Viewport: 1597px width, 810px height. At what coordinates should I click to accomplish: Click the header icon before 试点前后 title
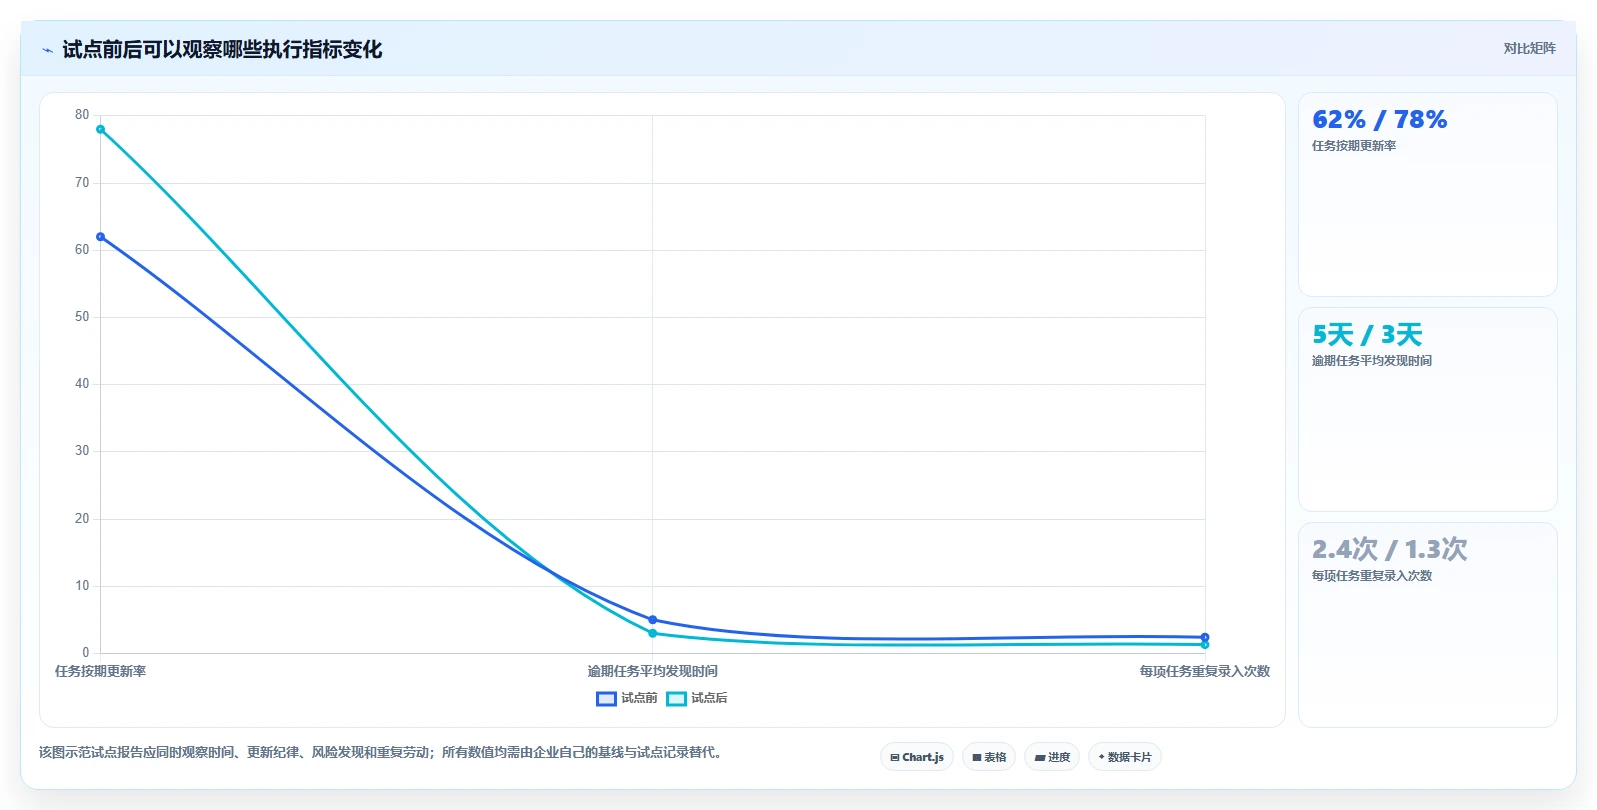(47, 50)
